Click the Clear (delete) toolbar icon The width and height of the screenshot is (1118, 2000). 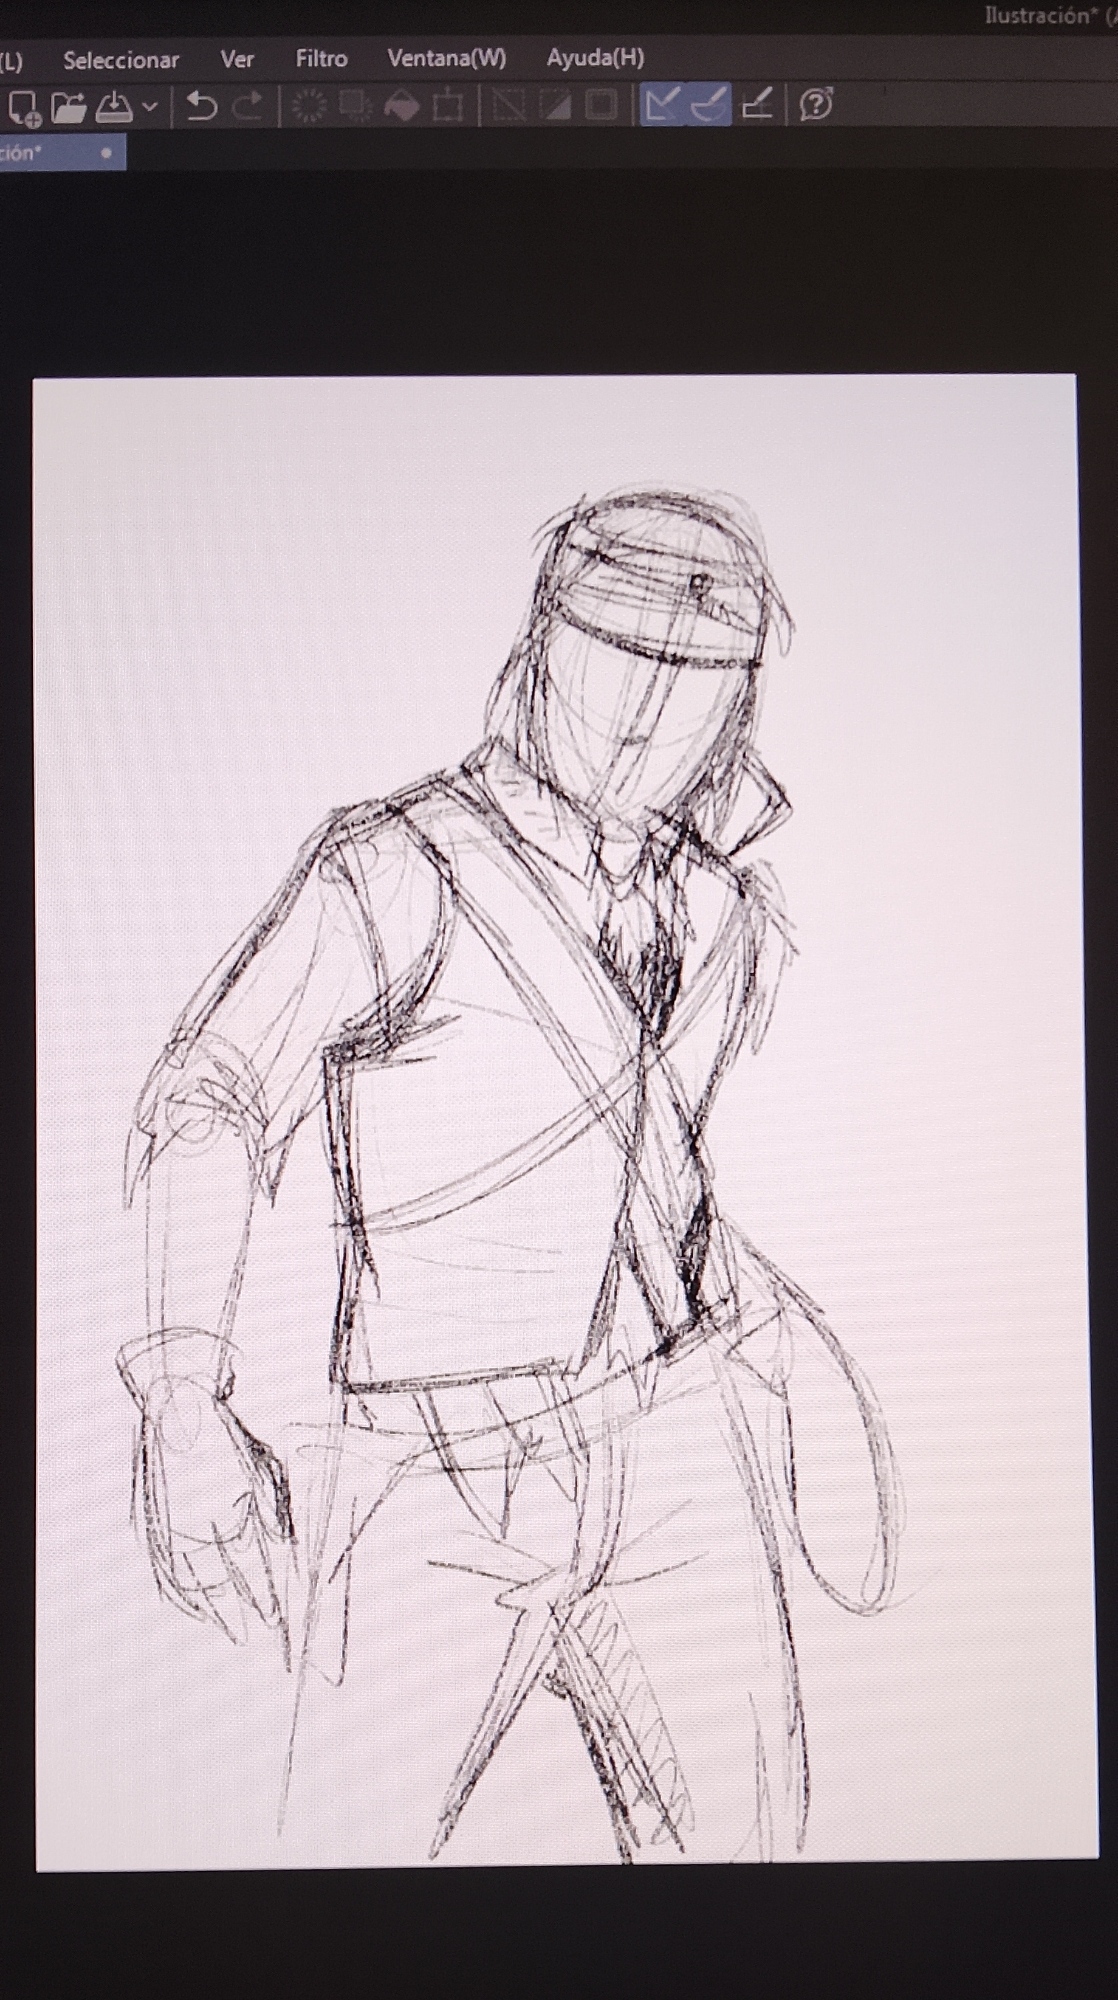pos(309,106)
